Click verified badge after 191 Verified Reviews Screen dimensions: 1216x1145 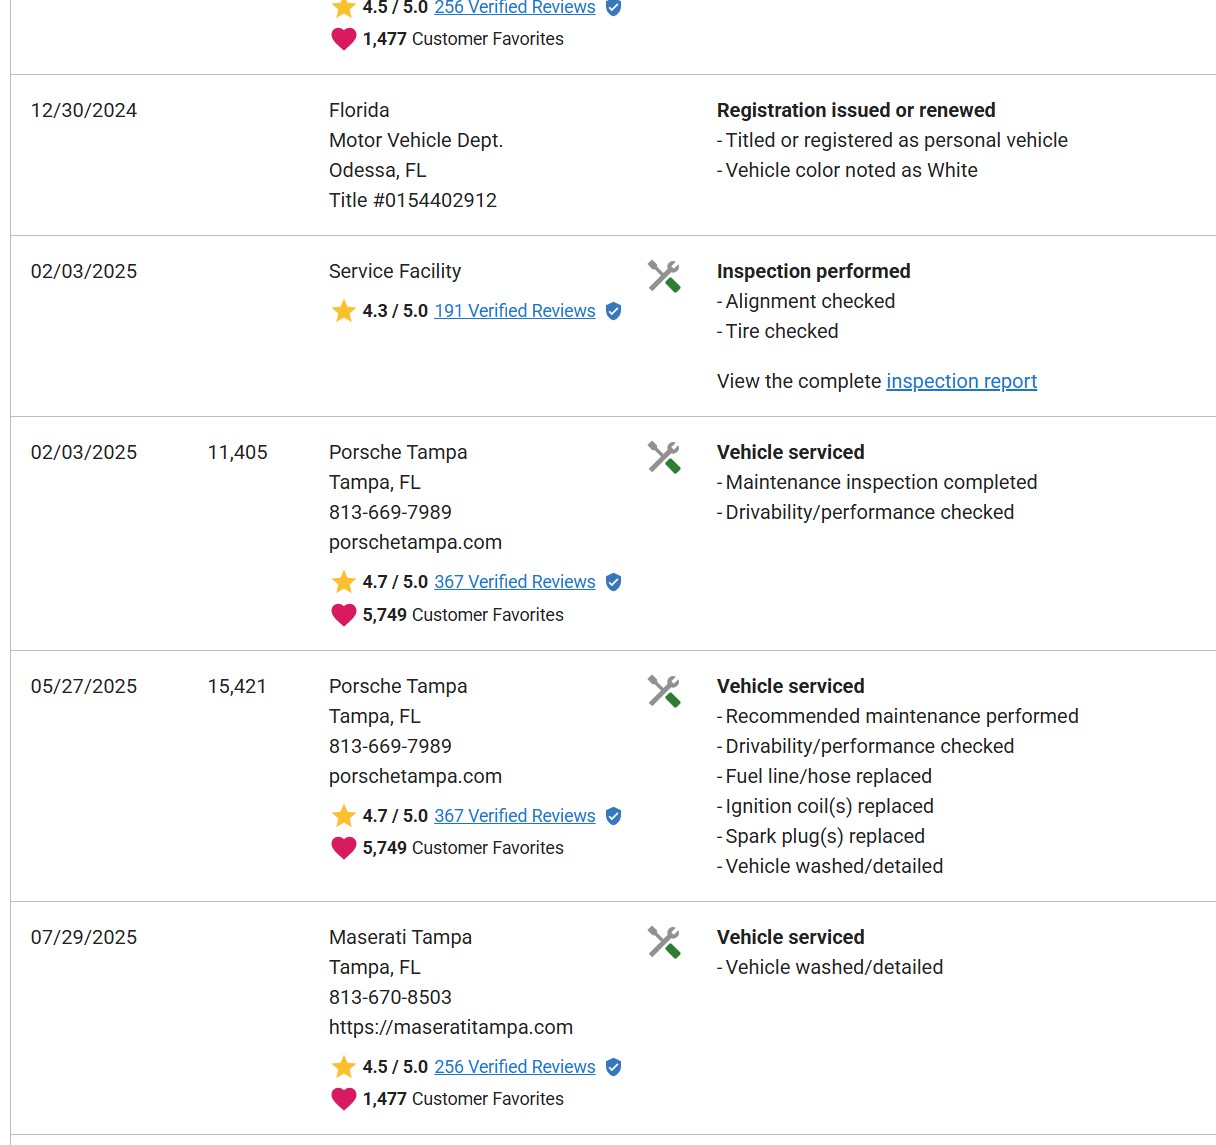coord(614,311)
